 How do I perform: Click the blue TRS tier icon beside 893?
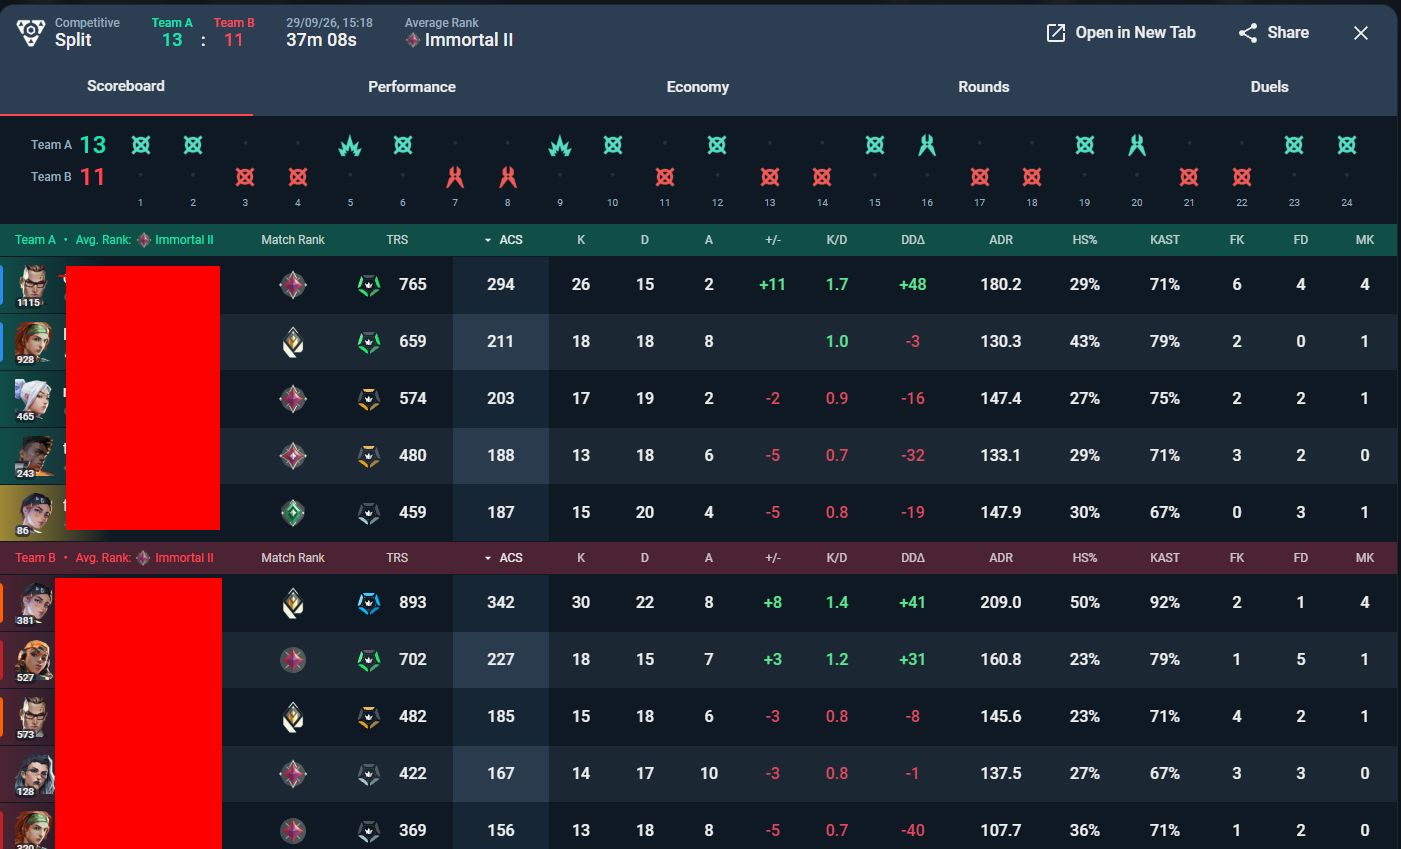pos(369,603)
